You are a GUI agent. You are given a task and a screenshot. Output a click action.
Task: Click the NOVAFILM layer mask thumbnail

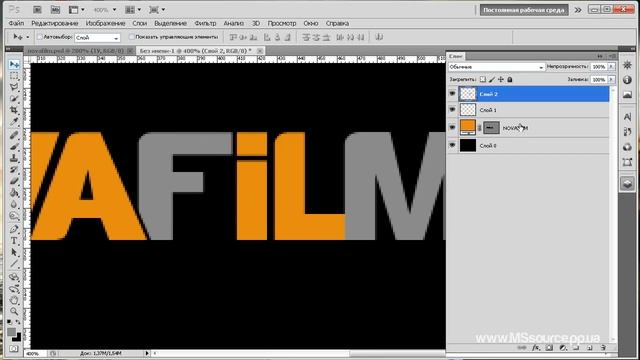pos(491,128)
